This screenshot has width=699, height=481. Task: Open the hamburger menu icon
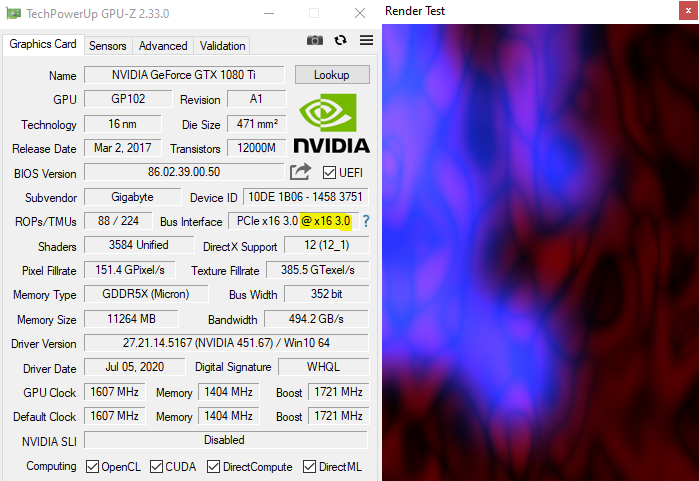click(366, 40)
